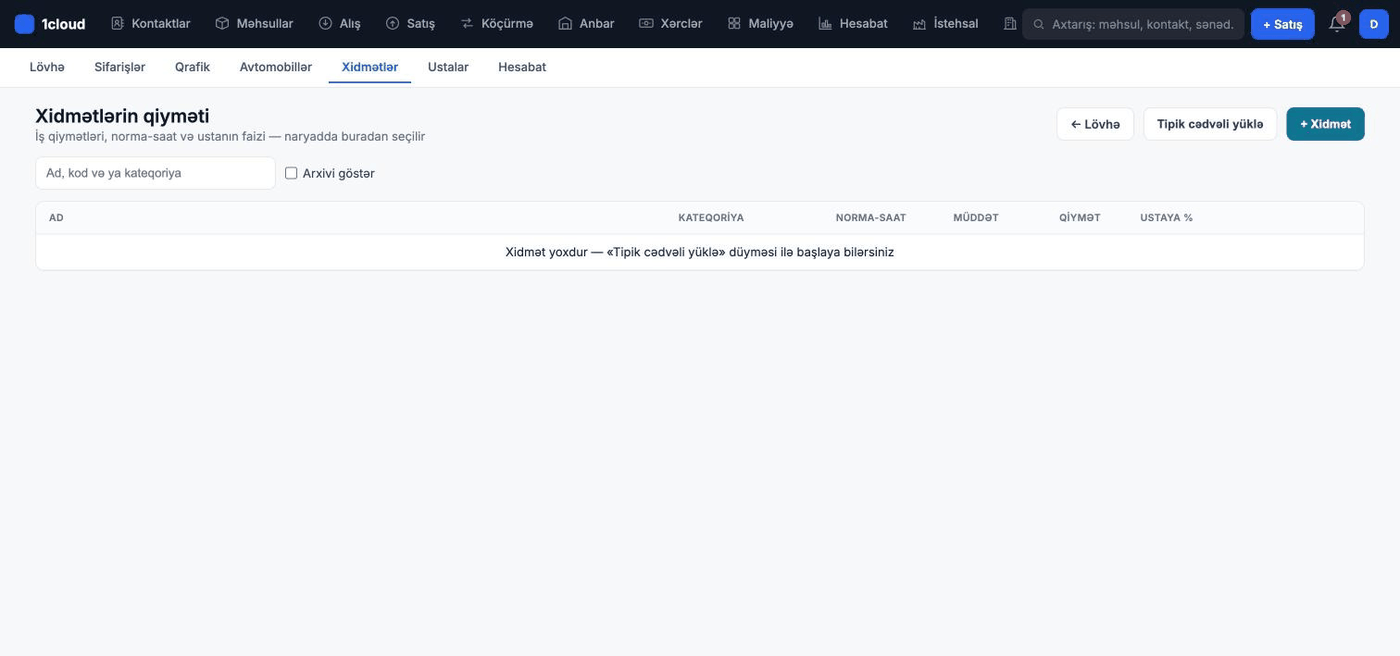Image resolution: width=1400 pixels, height=656 pixels.
Task: Select the Xidmətlər tab
Action: coord(370,67)
